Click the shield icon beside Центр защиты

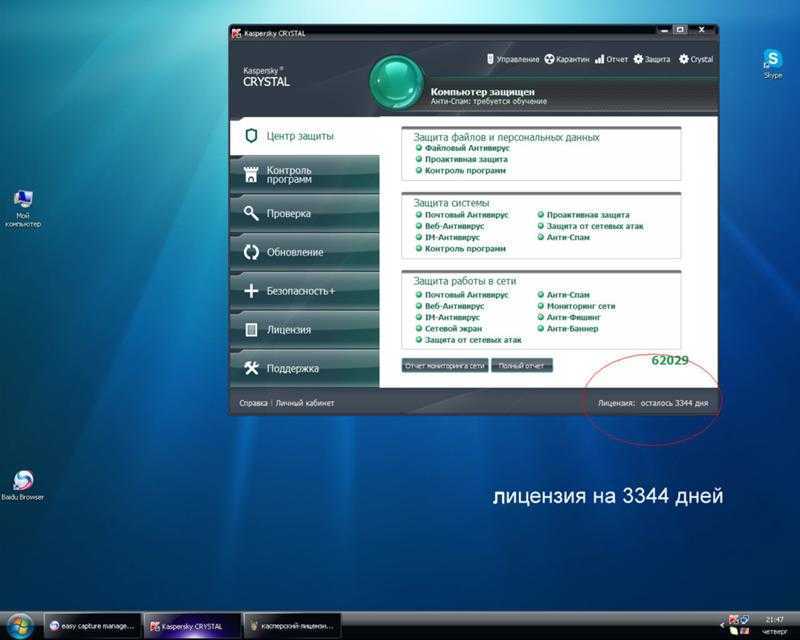251,136
